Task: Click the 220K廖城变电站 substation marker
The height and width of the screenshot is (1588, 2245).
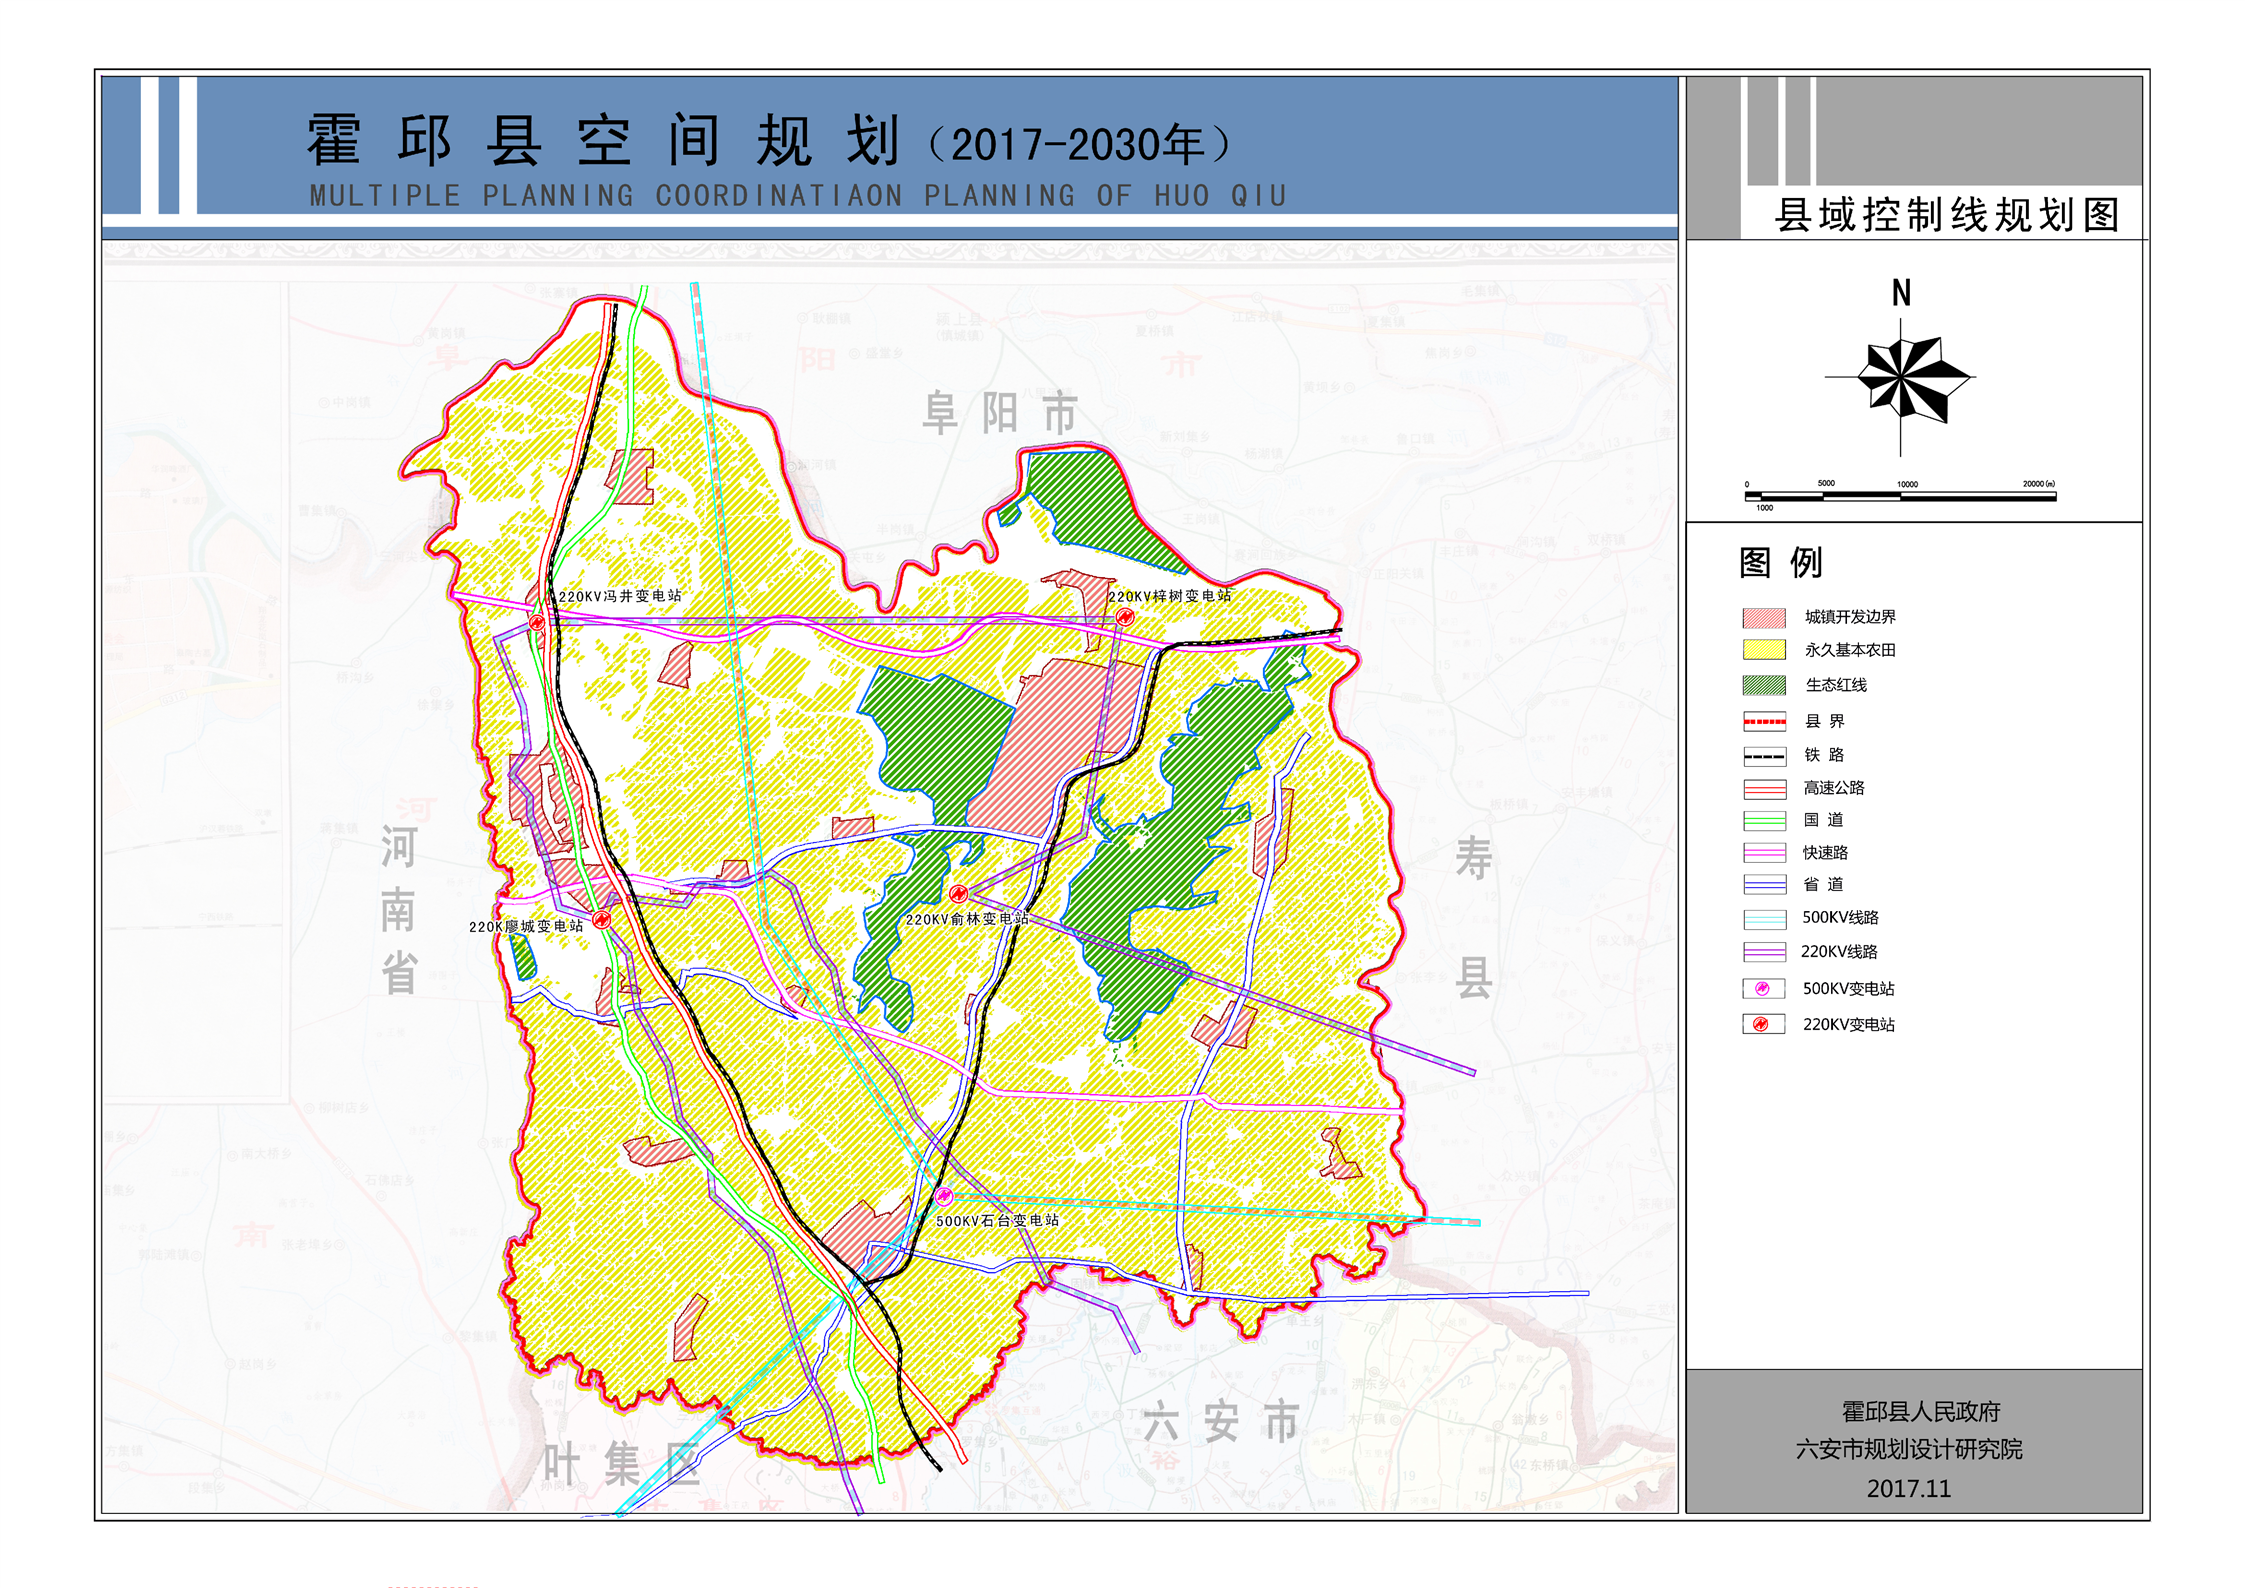Action: pyautogui.click(x=601, y=919)
